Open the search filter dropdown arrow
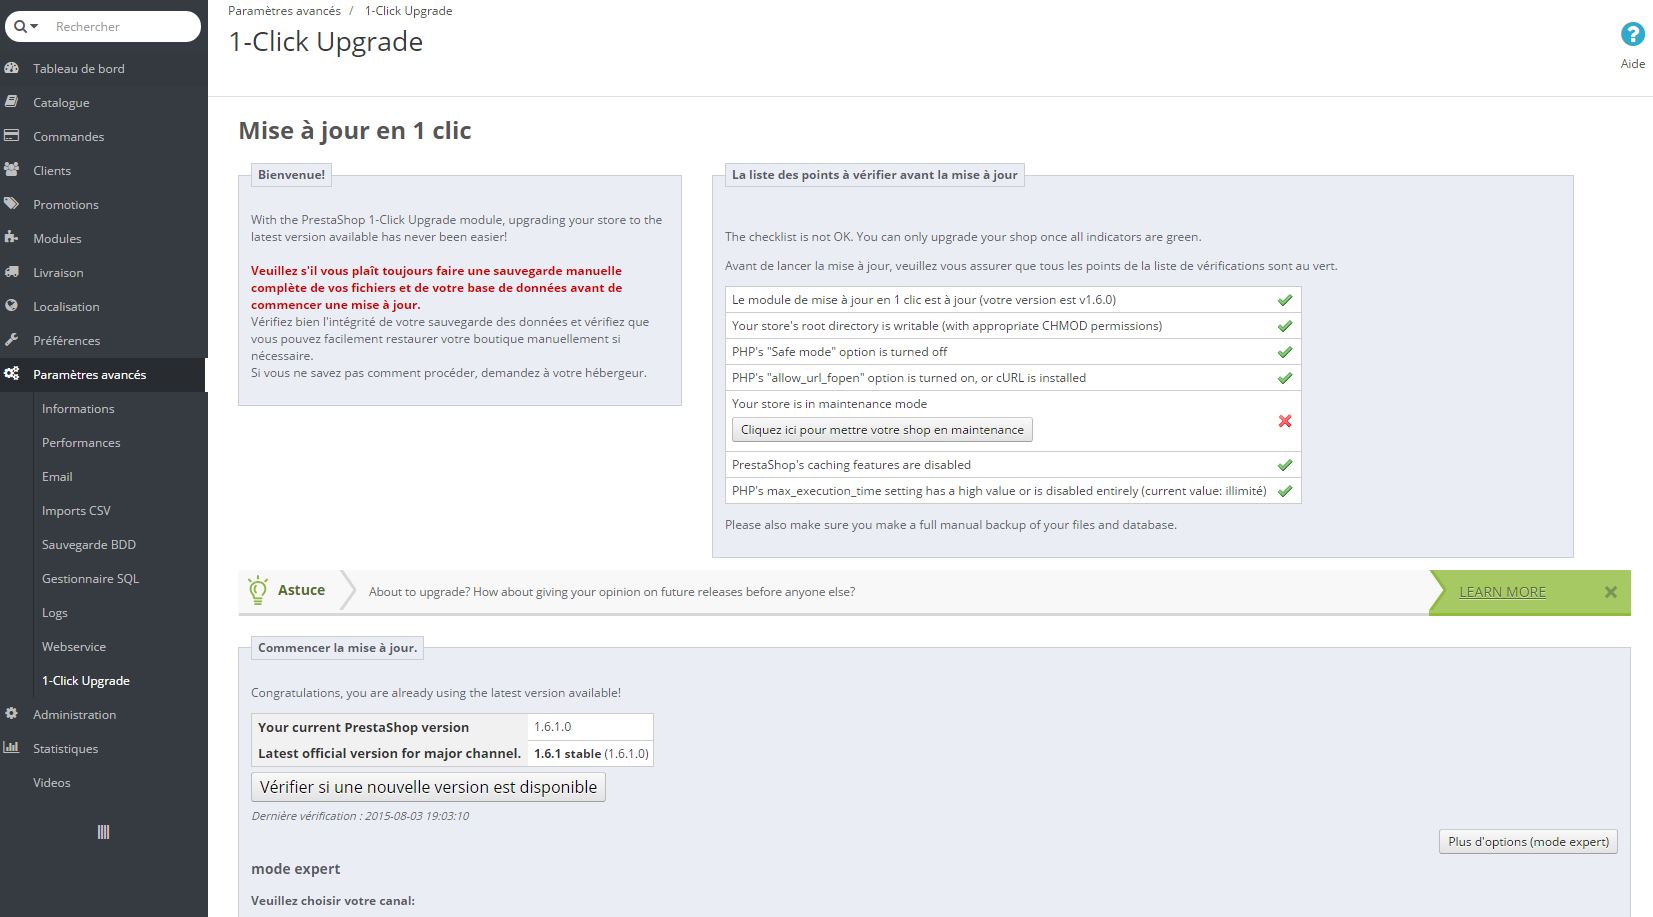 [34, 27]
